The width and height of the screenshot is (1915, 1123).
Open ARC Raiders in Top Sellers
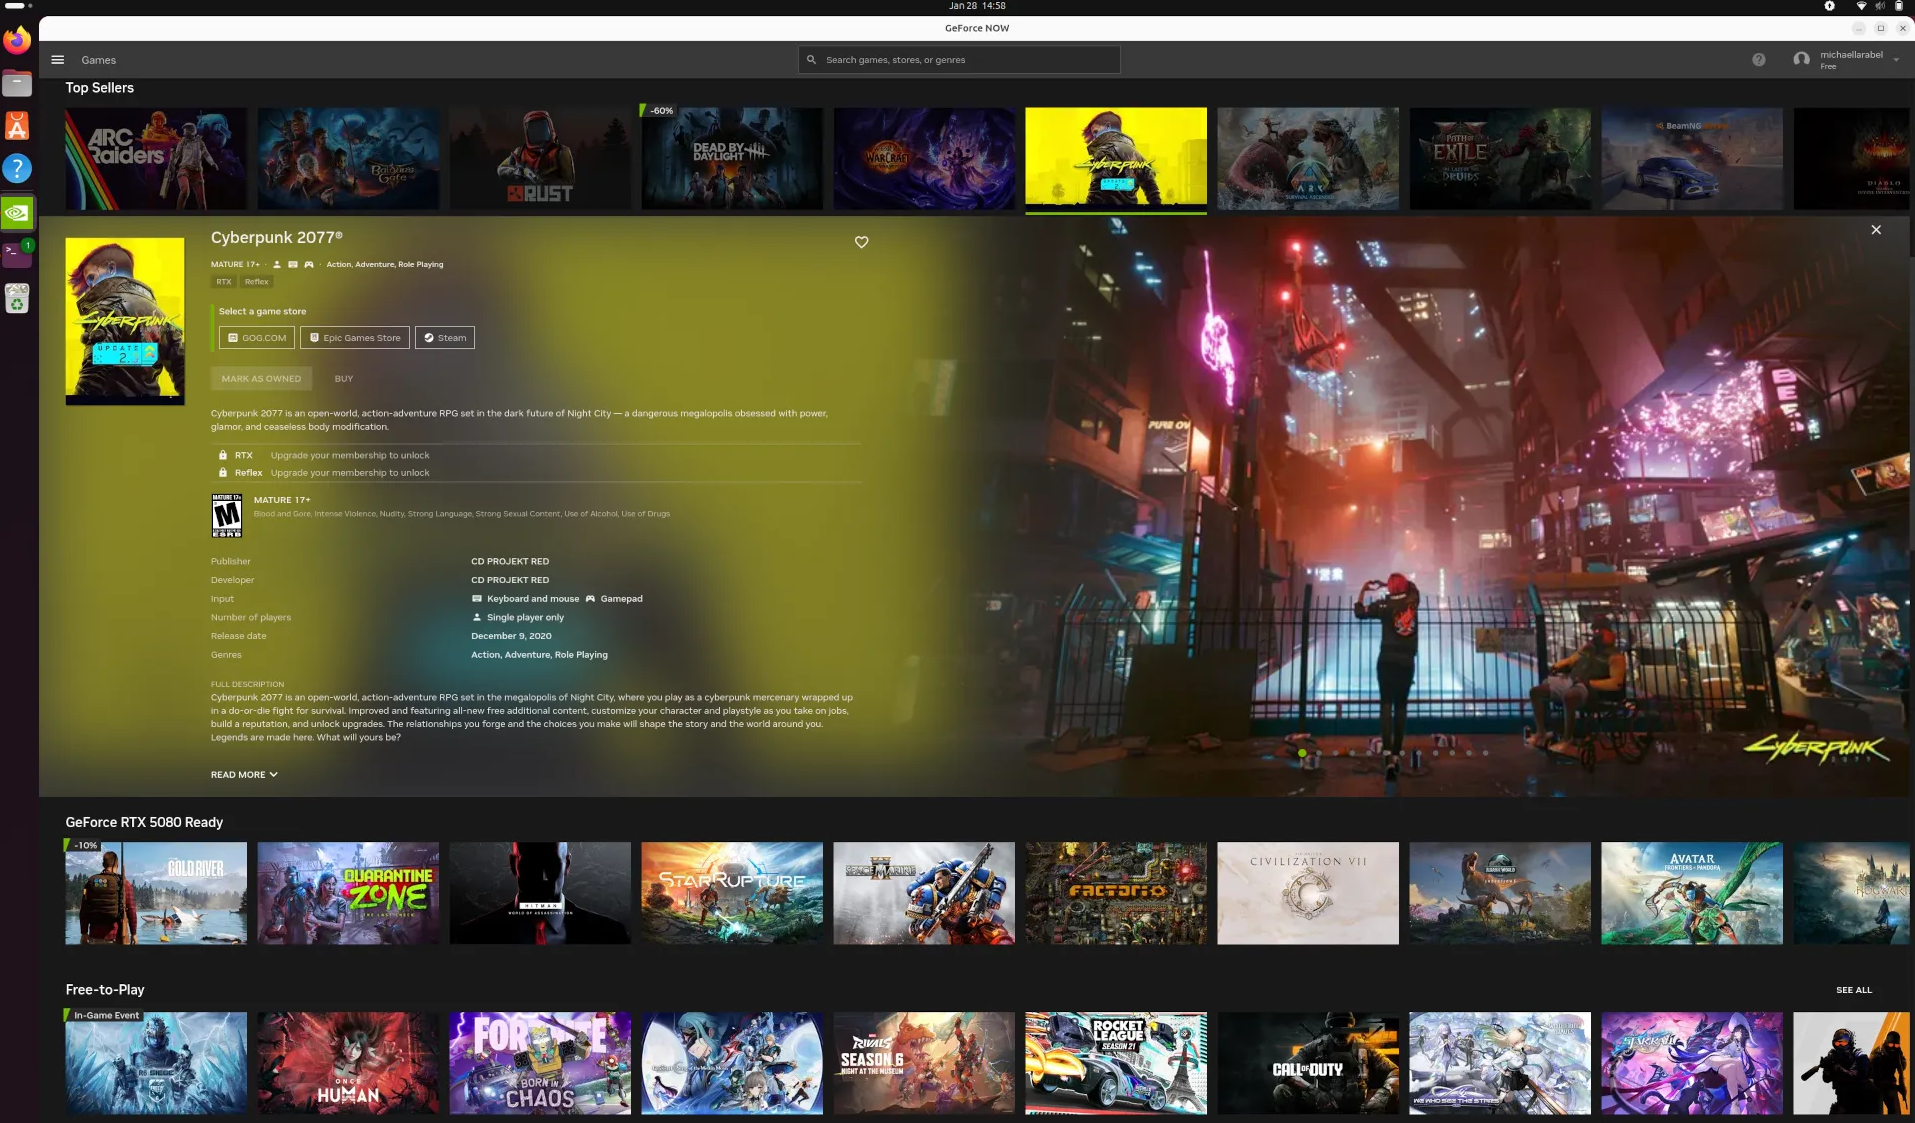[x=156, y=159]
